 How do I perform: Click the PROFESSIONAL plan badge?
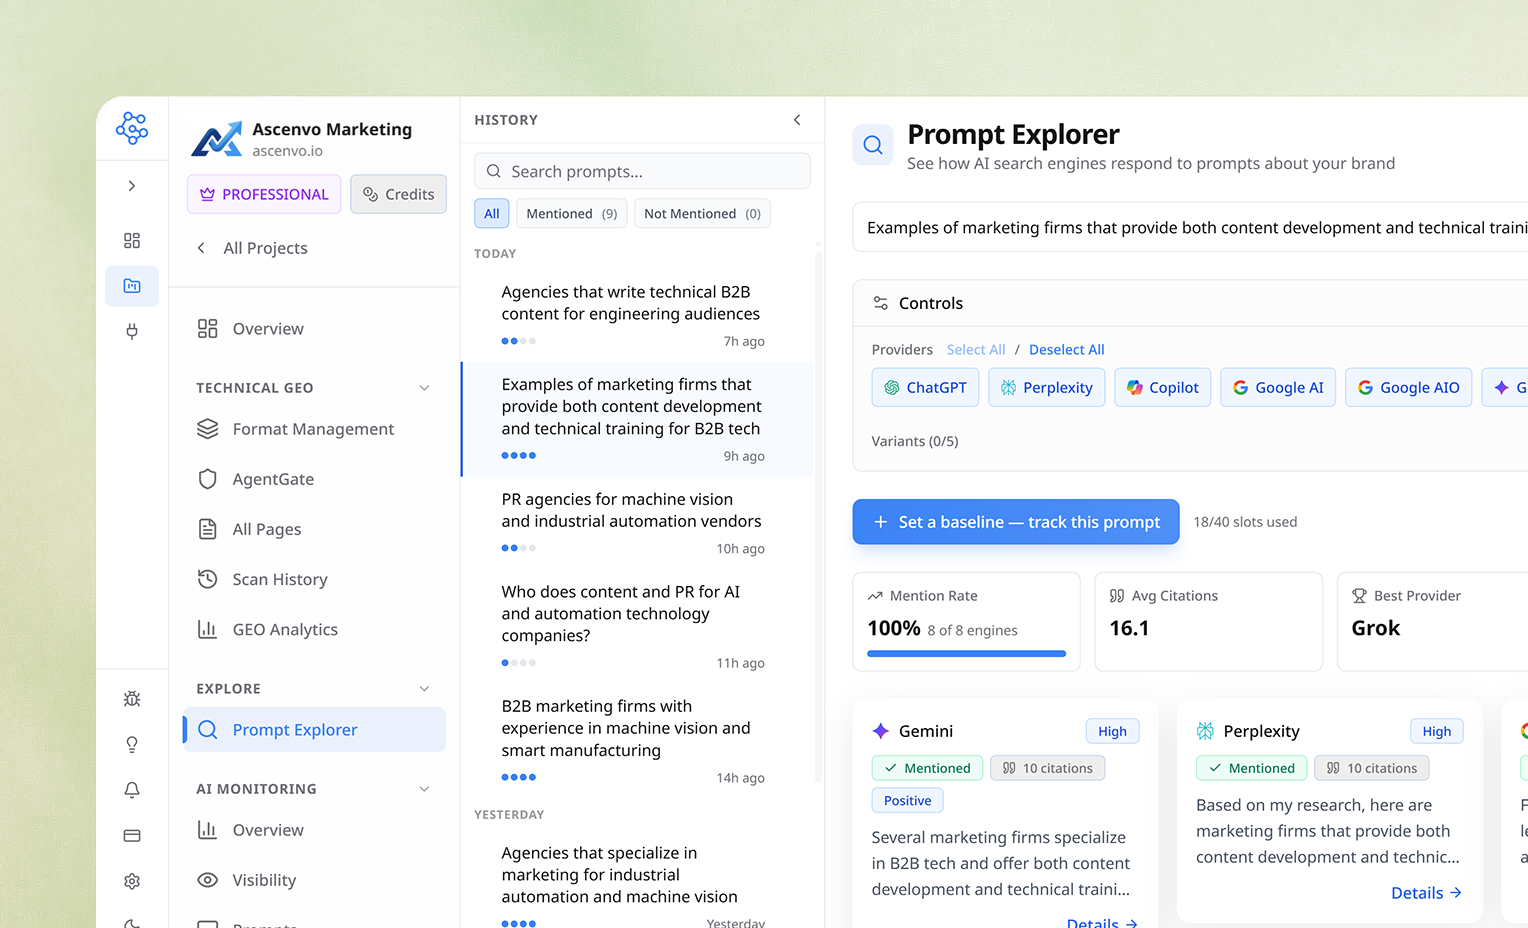pyautogui.click(x=264, y=194)
